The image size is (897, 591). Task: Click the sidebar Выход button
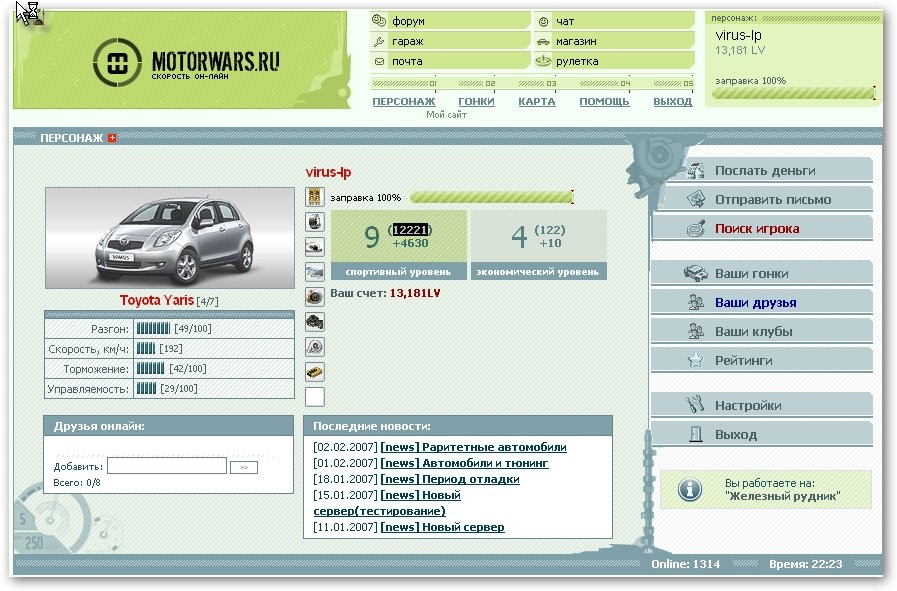coord(763,435)
